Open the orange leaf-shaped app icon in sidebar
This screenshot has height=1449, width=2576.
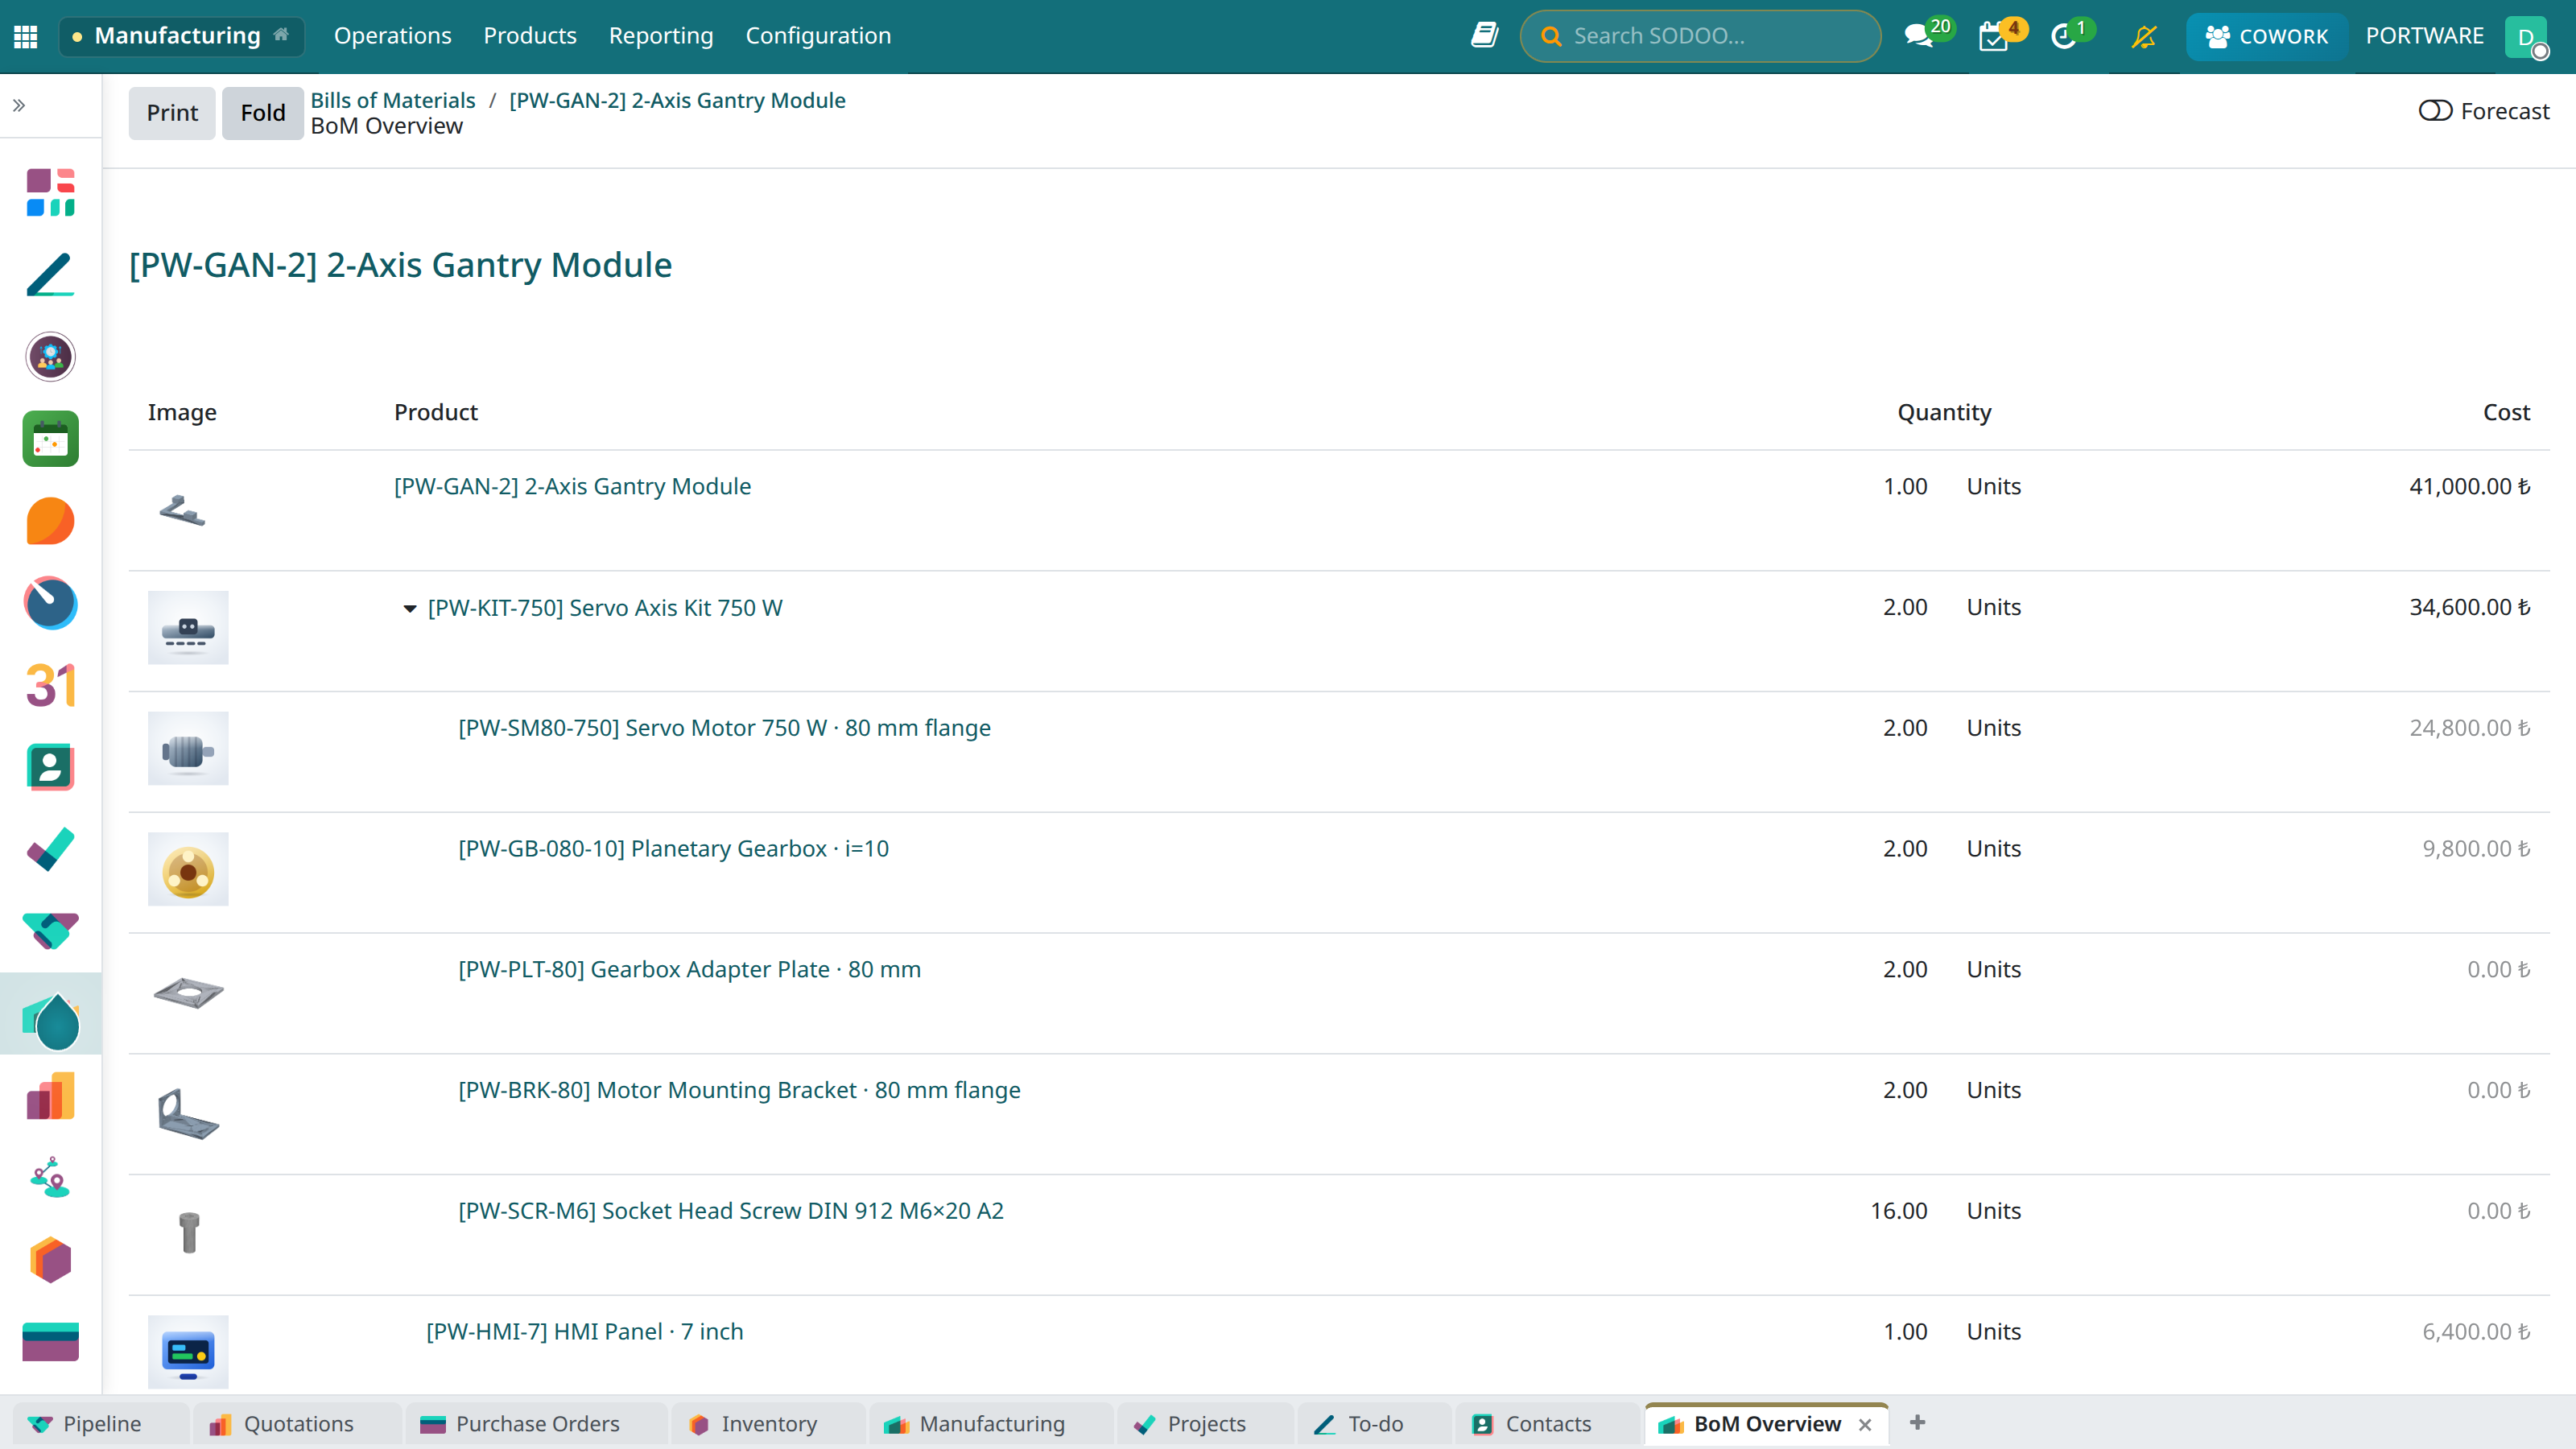[50, 521]
